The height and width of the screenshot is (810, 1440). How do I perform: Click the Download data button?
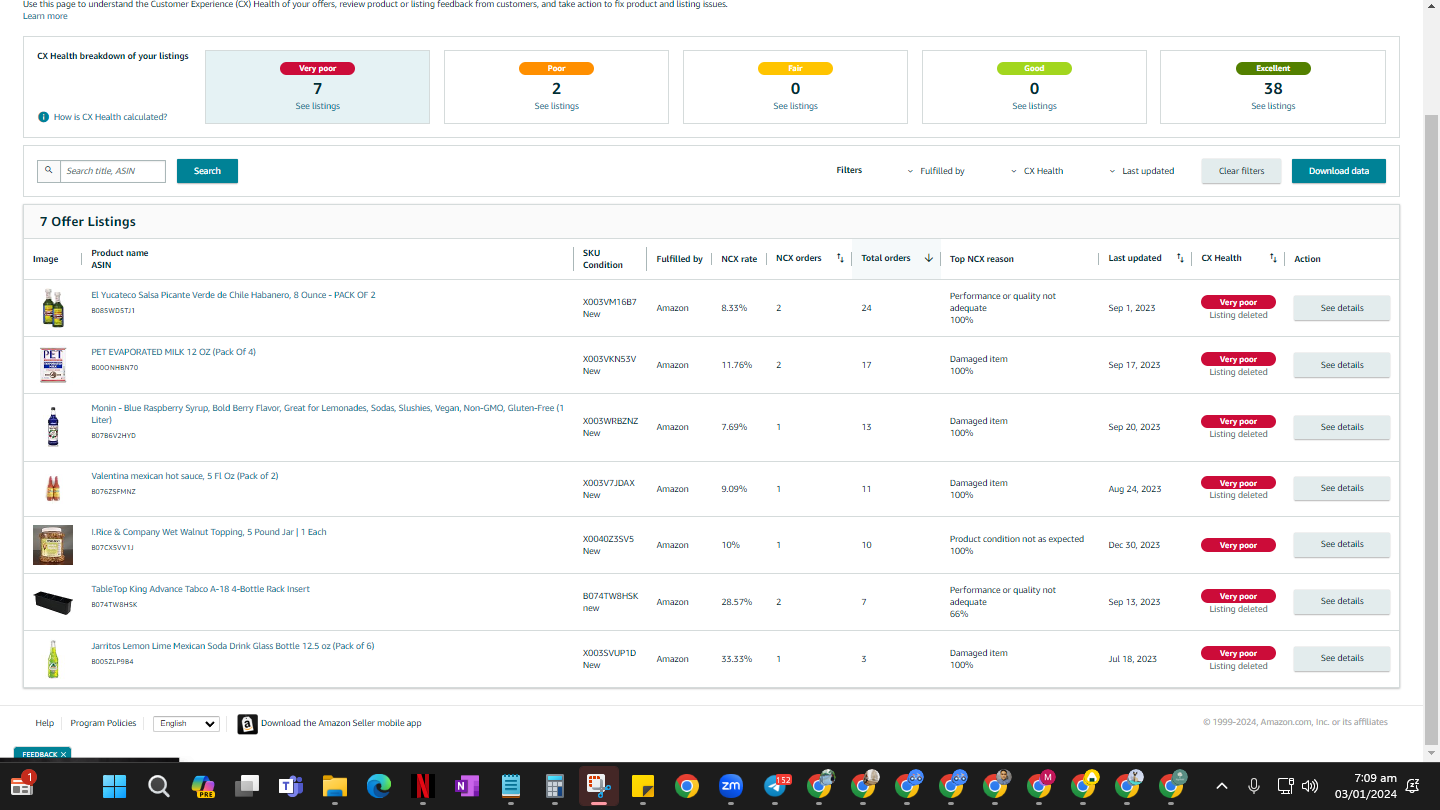coord(1339,171)
